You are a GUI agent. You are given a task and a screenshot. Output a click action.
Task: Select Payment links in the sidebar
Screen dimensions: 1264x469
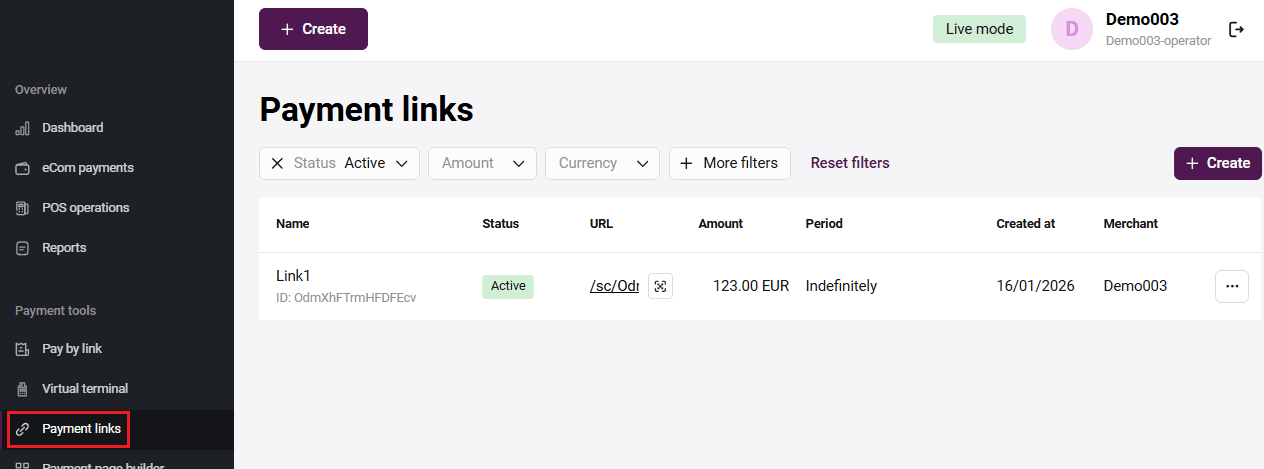point(81,429)
